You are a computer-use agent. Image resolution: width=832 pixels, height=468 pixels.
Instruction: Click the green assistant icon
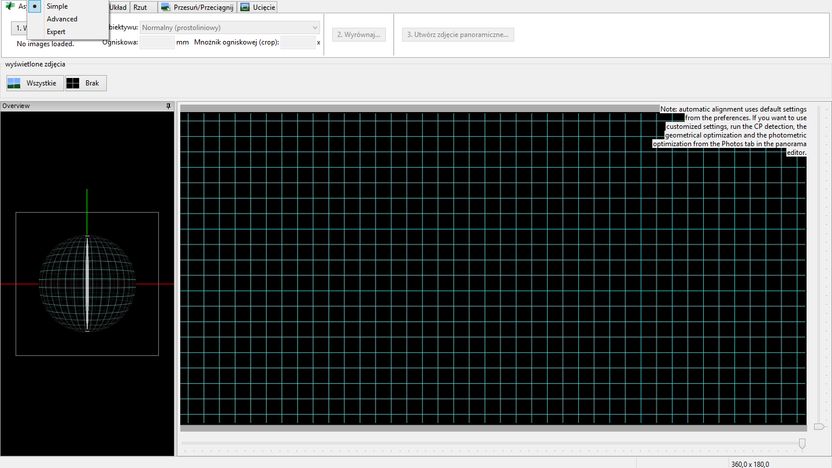tap(10, 6)
